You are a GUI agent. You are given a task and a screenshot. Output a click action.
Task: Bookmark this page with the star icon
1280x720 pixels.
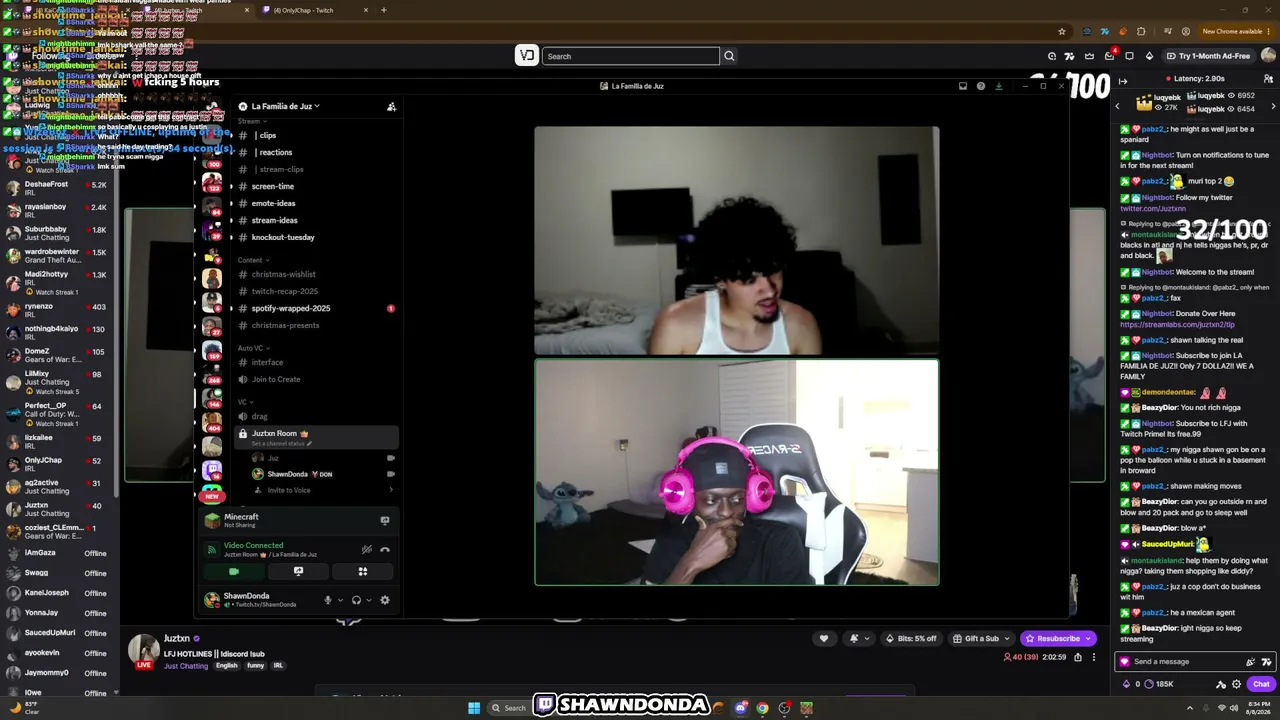[x=1062, y=31]
